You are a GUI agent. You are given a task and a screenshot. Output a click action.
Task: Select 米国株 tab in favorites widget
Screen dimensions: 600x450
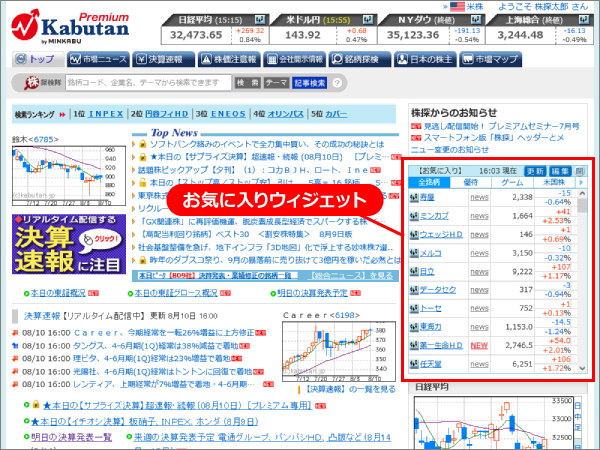tap(554, 183)
